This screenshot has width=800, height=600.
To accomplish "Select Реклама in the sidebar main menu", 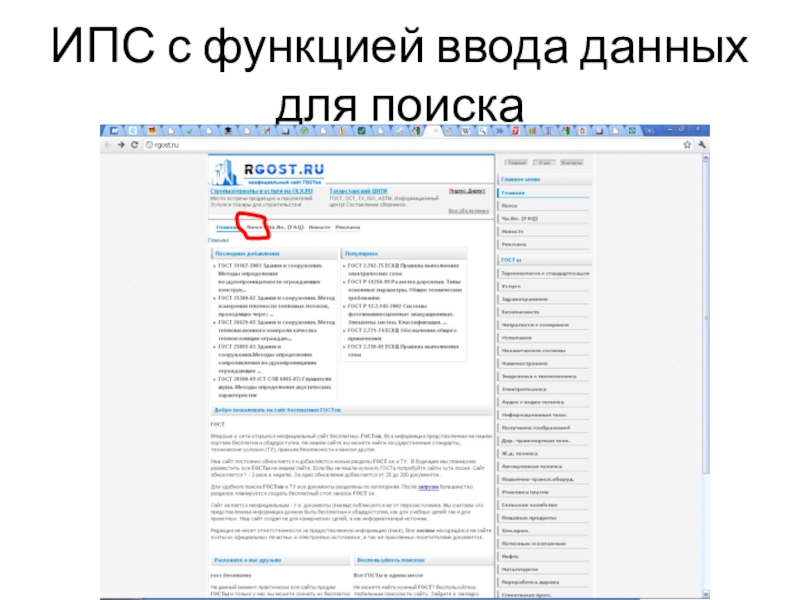I will [543, 244].
